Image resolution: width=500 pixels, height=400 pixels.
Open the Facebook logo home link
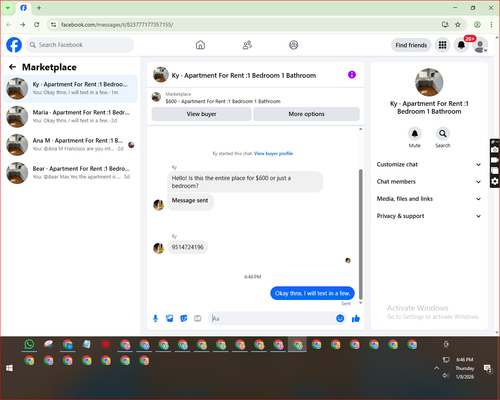(x=14, y=45)
